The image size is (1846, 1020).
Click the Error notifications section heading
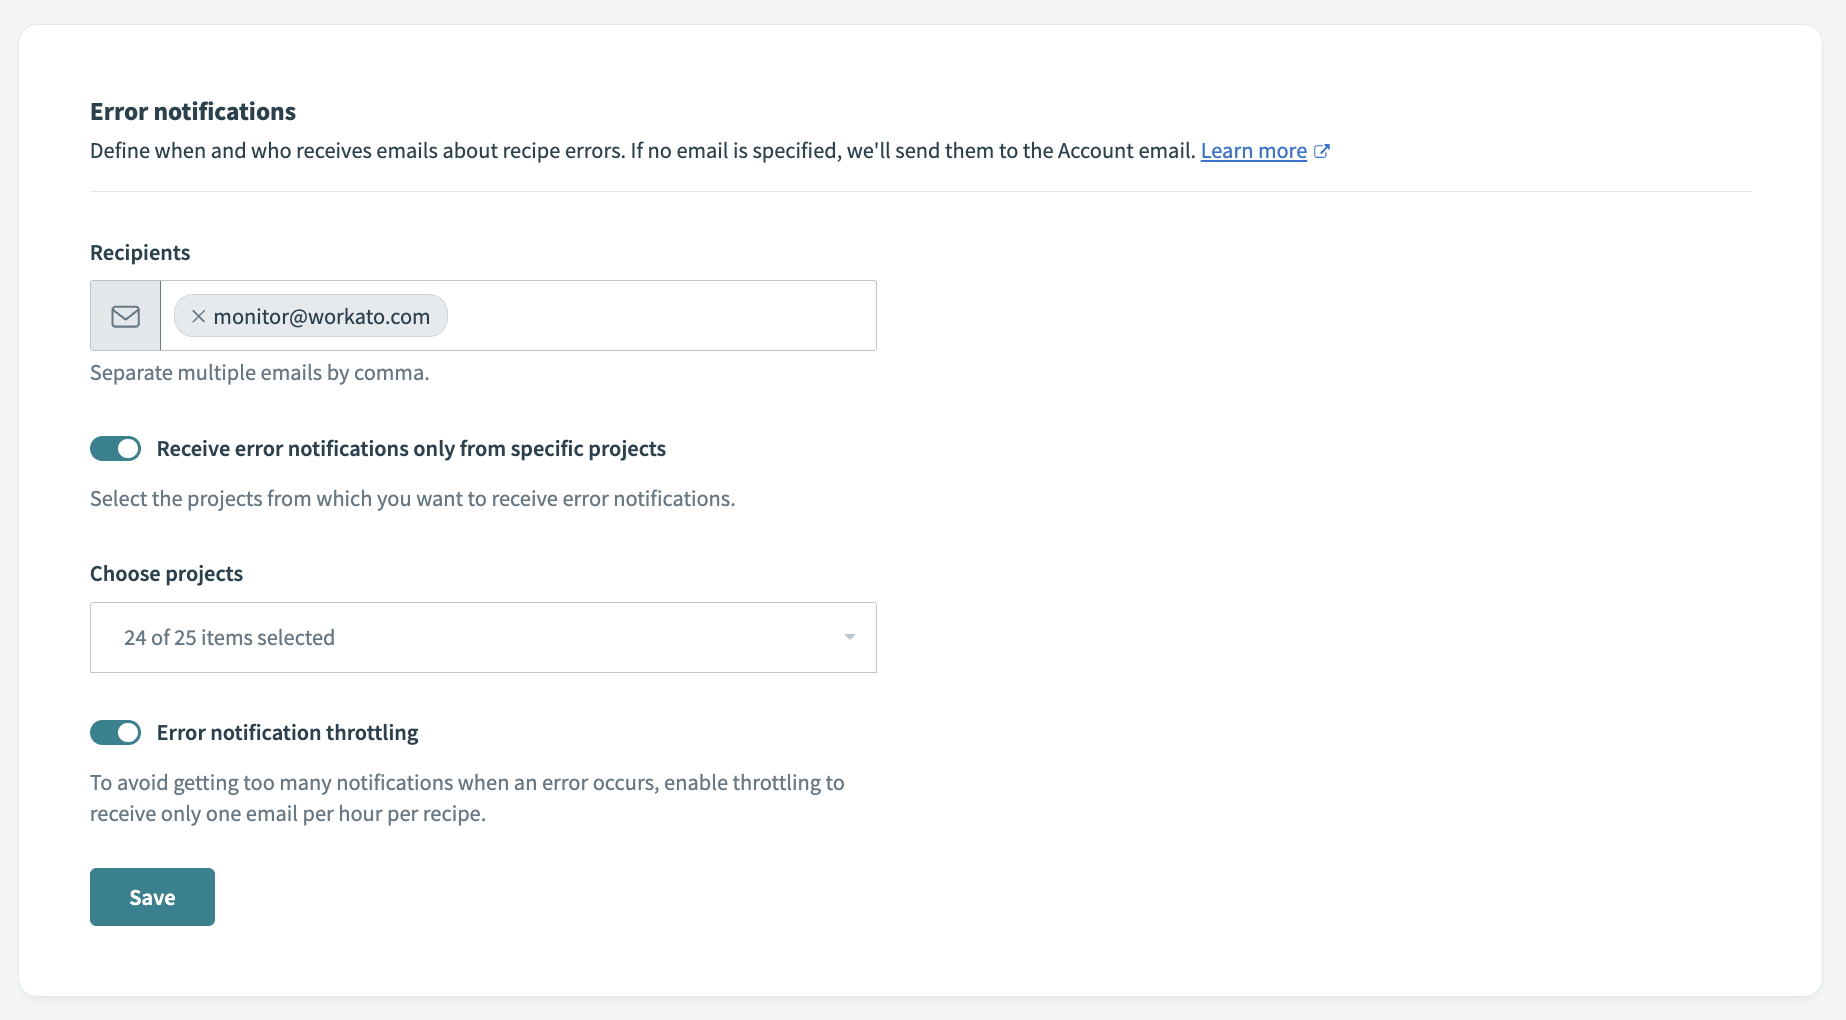click(x=193, y=111)
